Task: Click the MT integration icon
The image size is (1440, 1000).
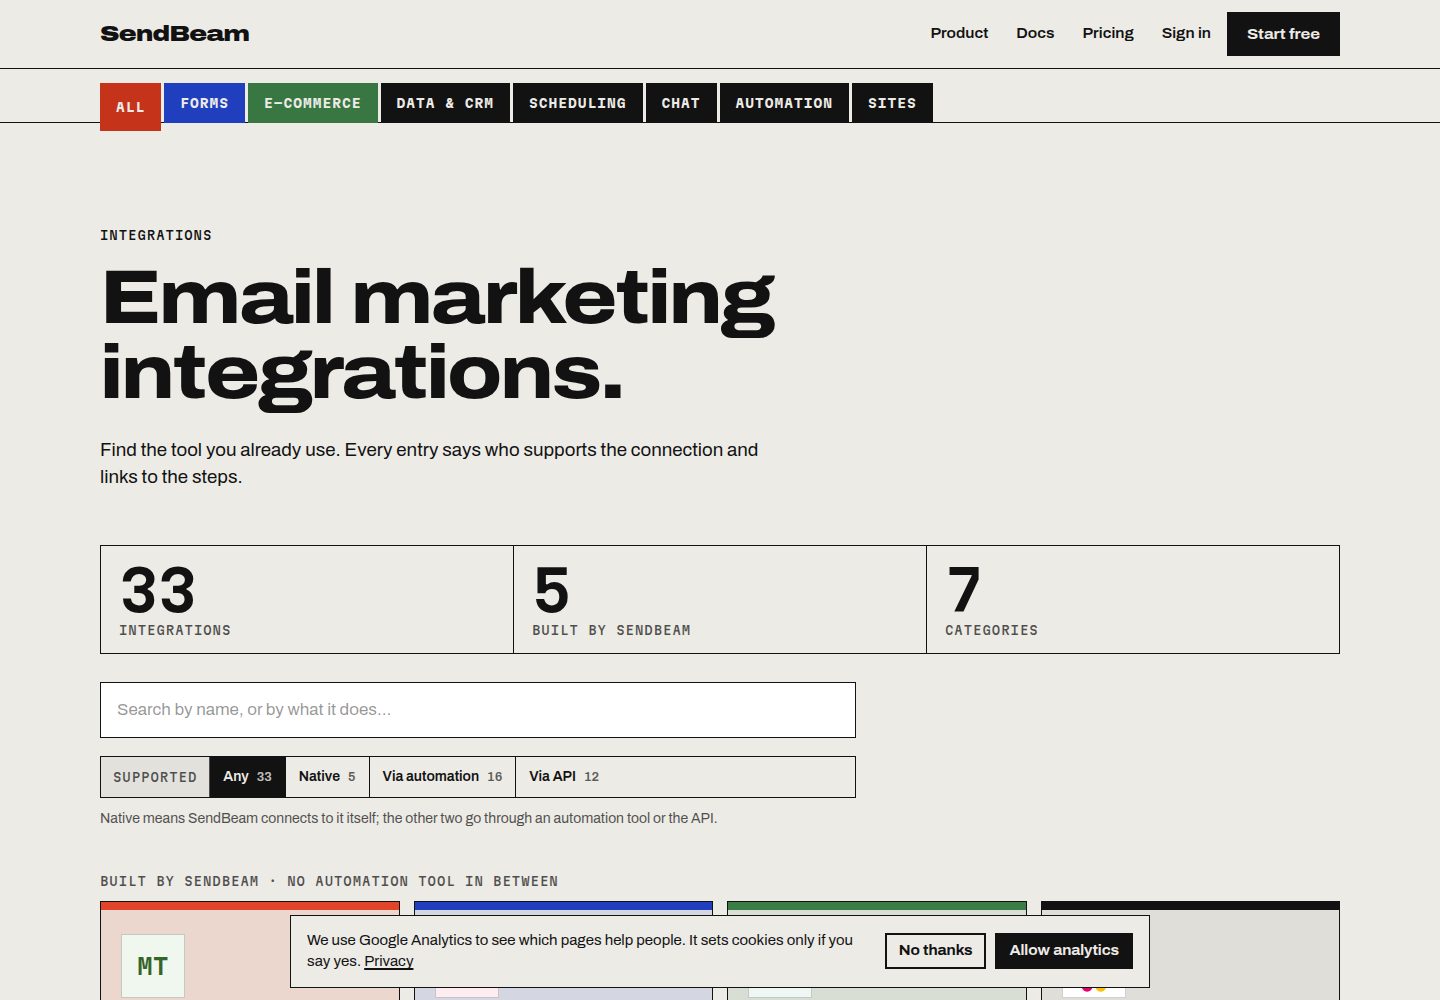Action: (x=153, y=966)
